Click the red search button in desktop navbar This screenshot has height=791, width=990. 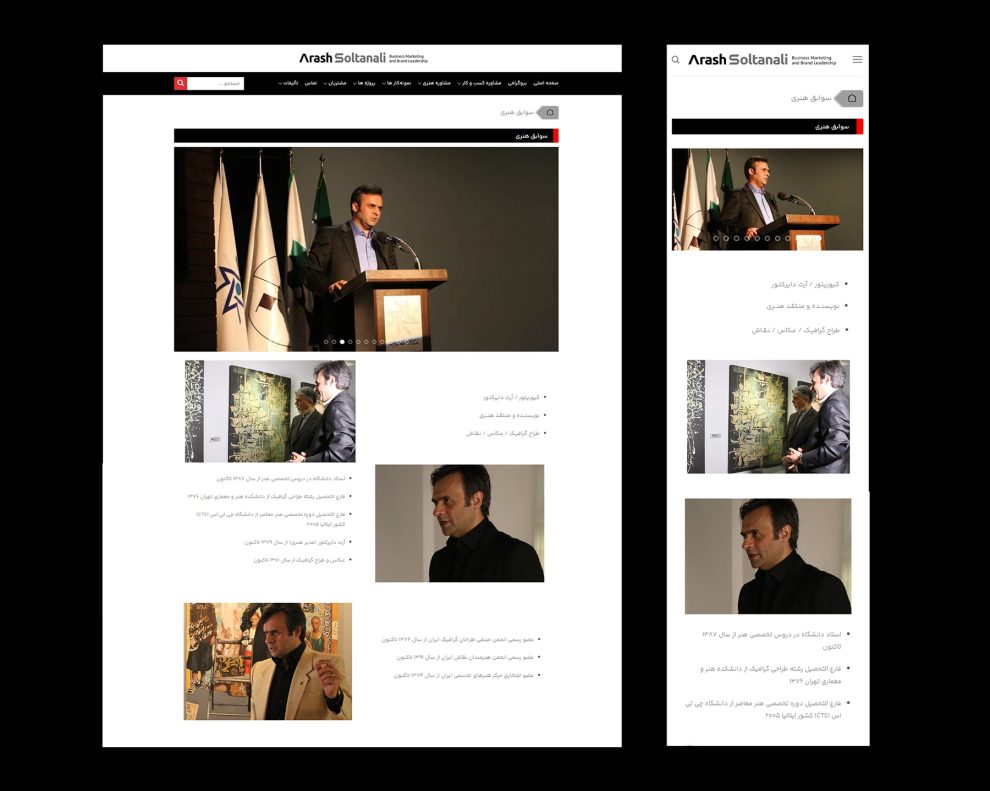click(180, 84)
